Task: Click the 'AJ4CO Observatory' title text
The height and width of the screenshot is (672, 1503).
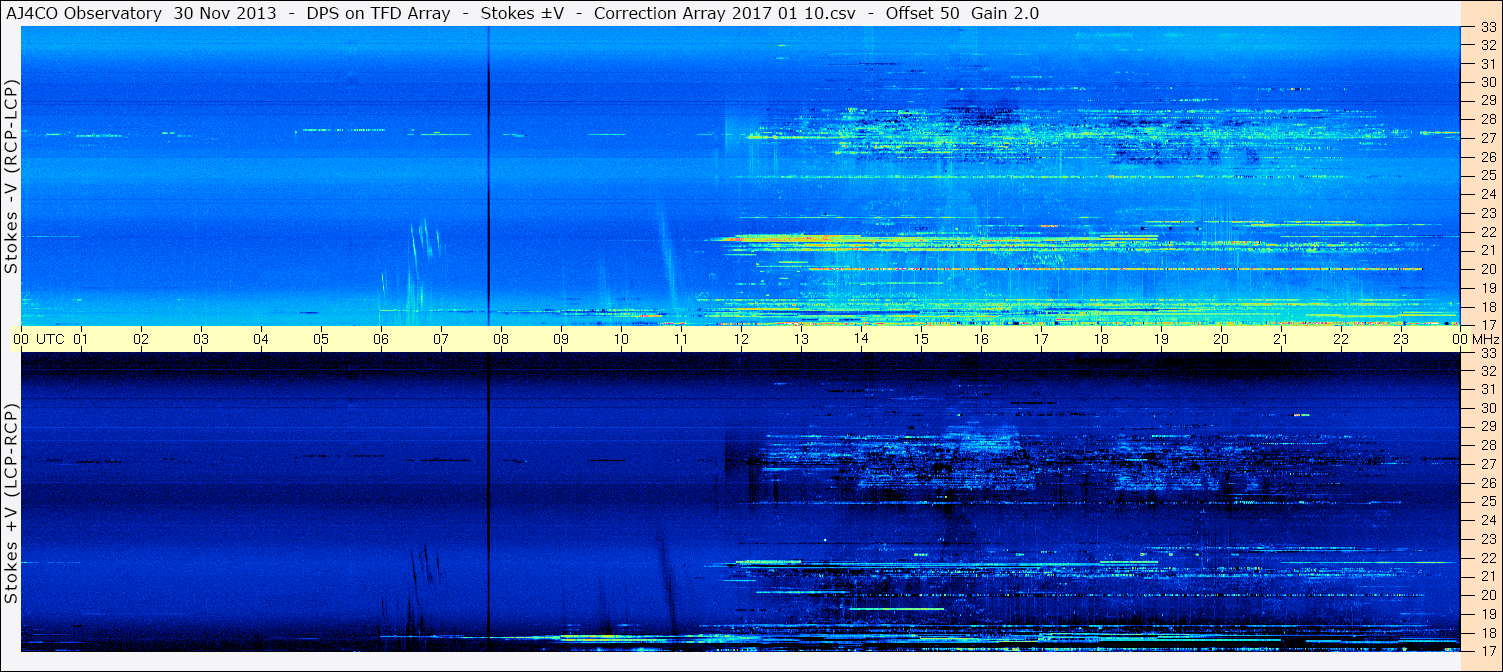Action: [x=86, y=13]
